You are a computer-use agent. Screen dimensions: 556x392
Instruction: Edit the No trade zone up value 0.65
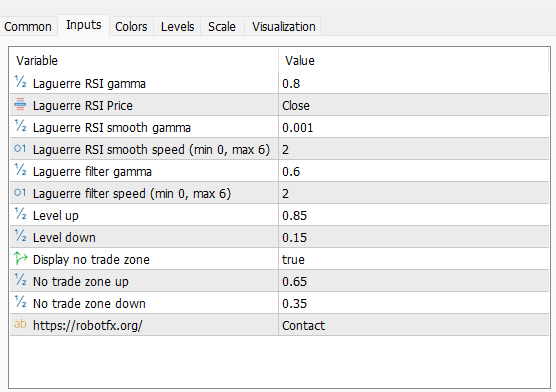coord(414,281)
